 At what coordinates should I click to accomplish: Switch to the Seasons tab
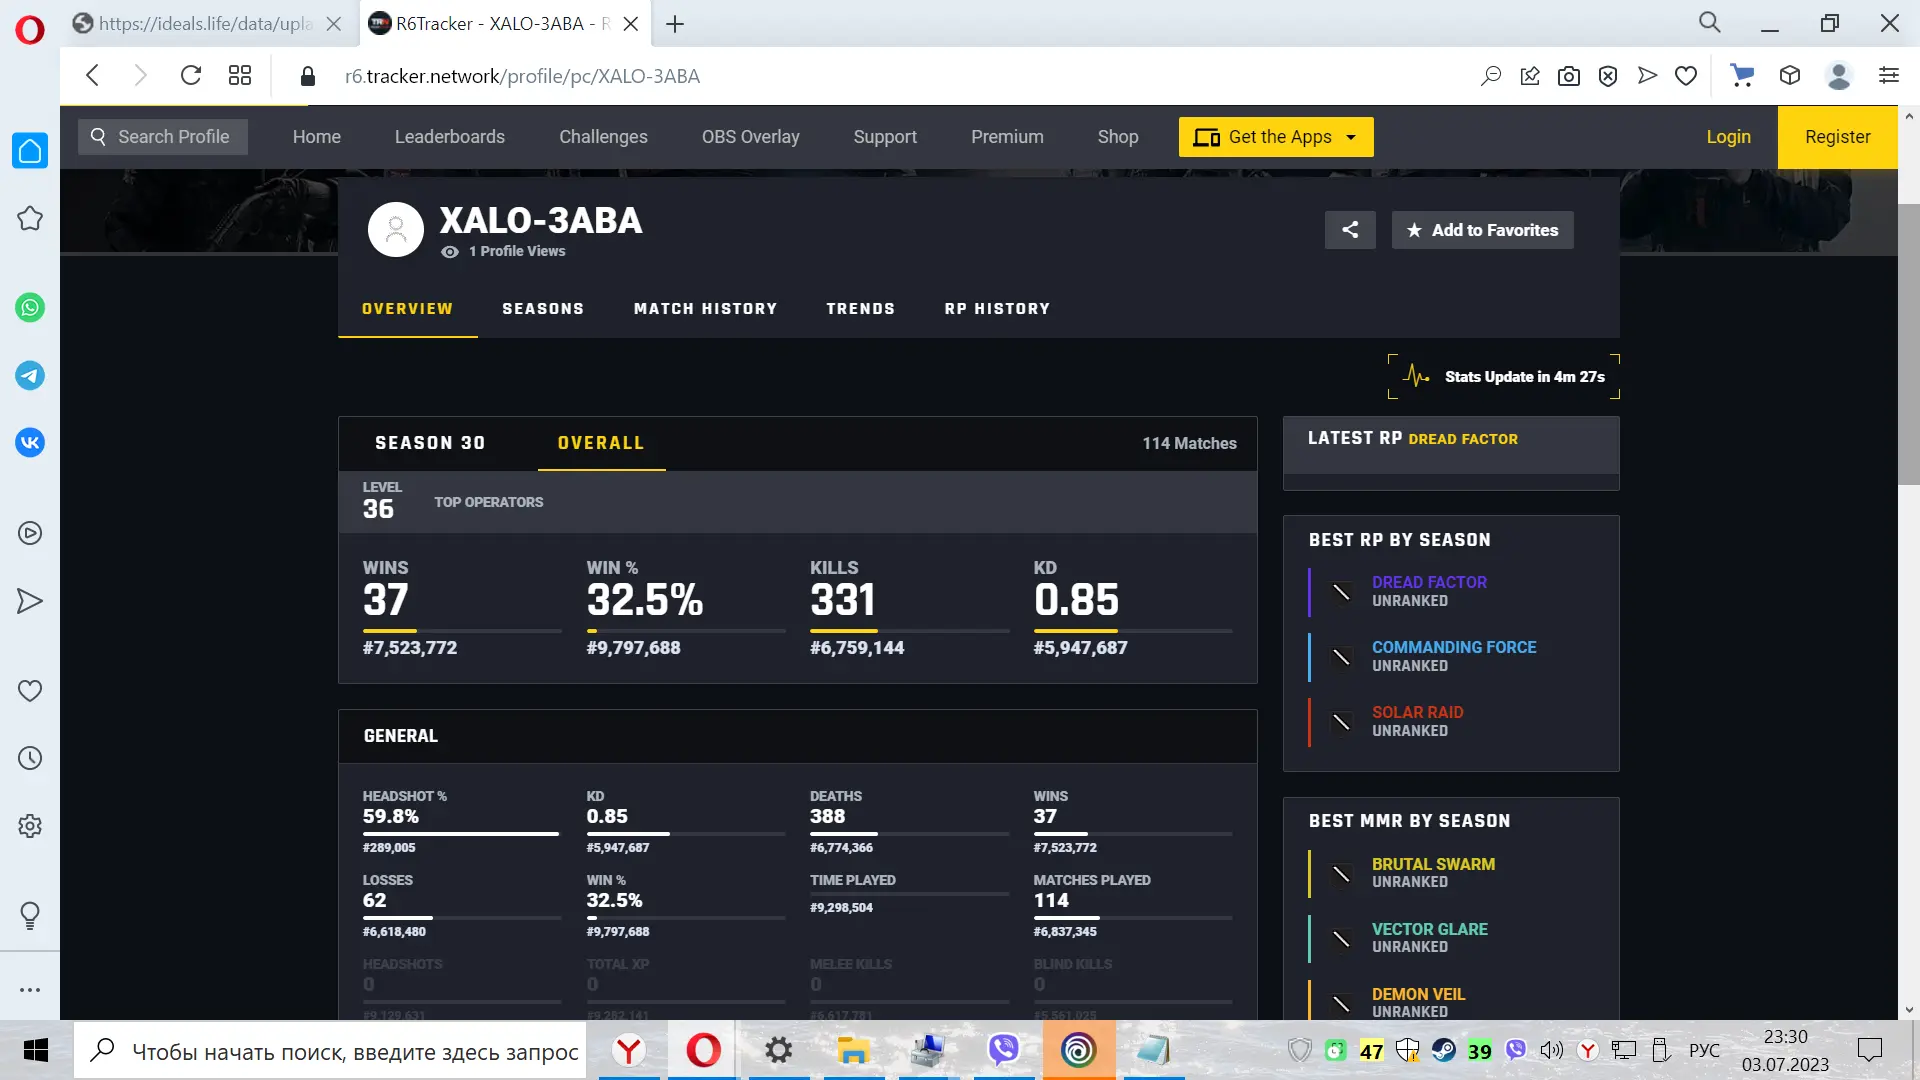(x=543, y=309)
